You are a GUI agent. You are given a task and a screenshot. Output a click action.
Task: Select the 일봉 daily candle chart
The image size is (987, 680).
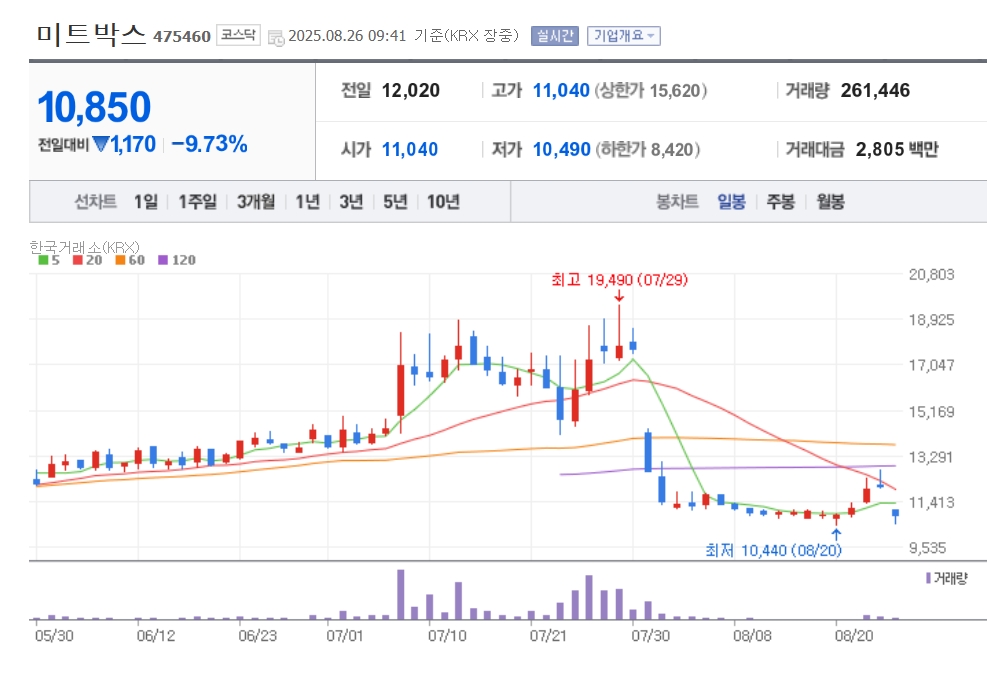(731, 201)
